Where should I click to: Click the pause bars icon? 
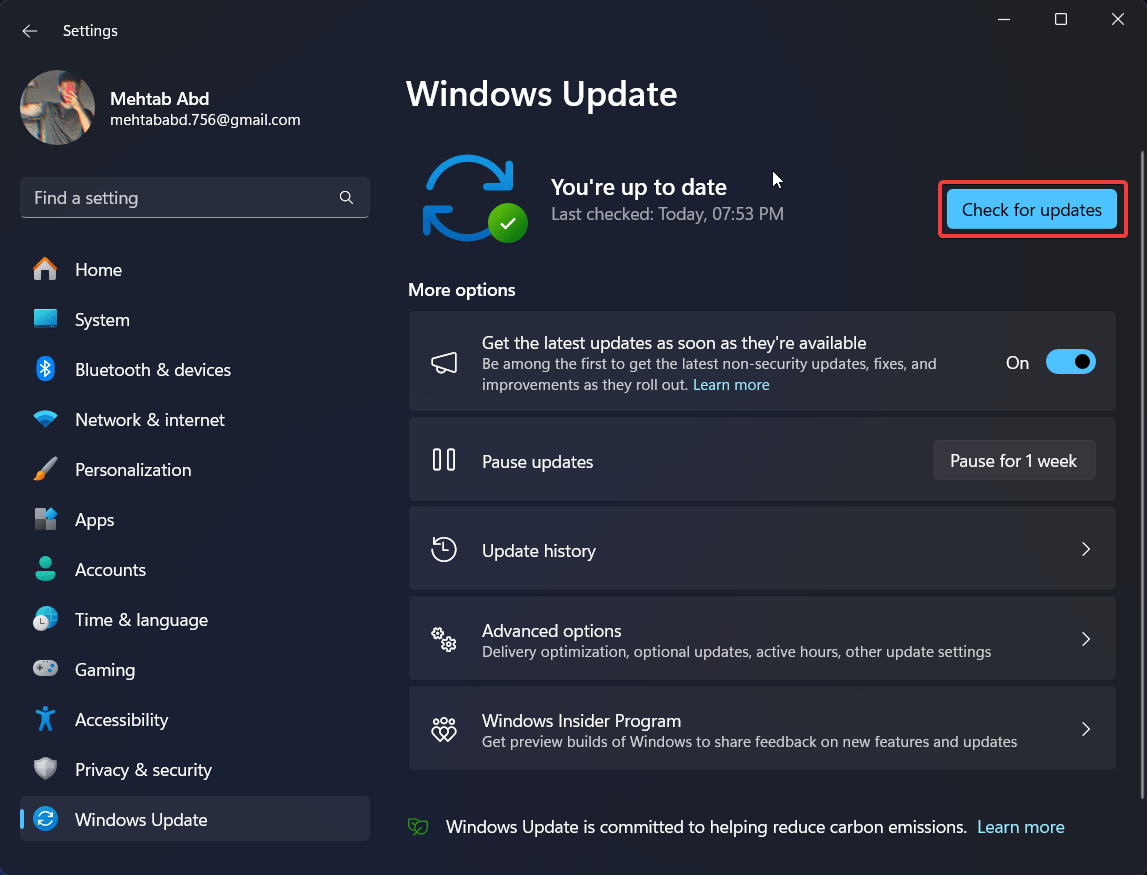click(x=444, y=460)
